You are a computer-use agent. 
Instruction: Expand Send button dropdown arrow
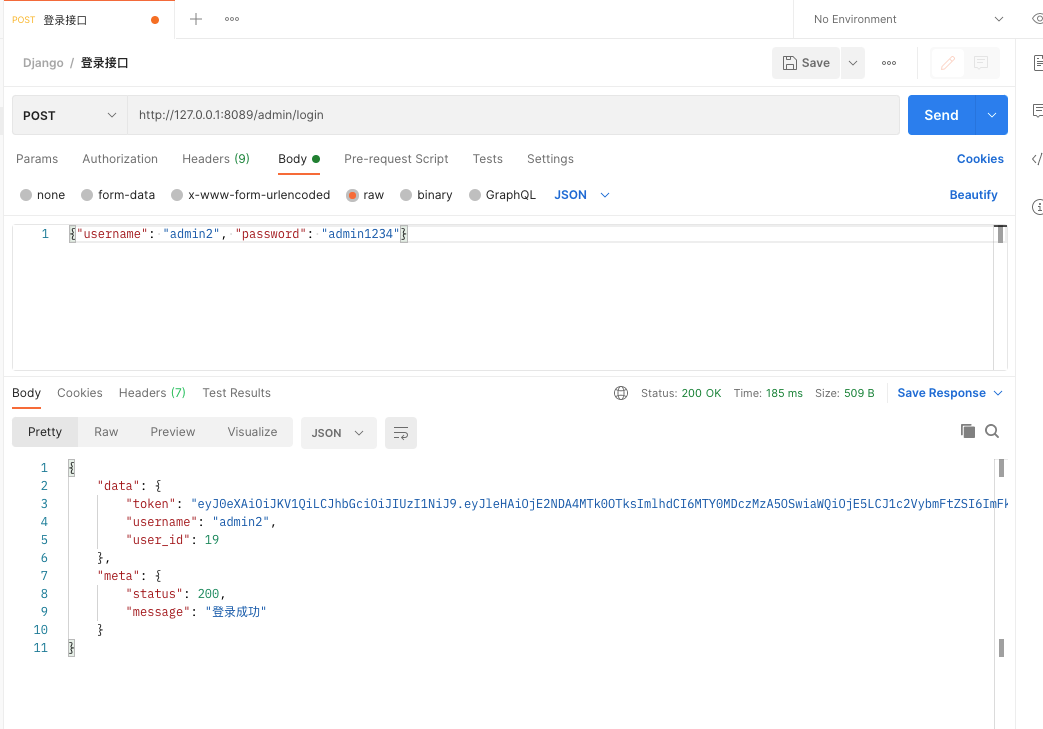[991, 115]
